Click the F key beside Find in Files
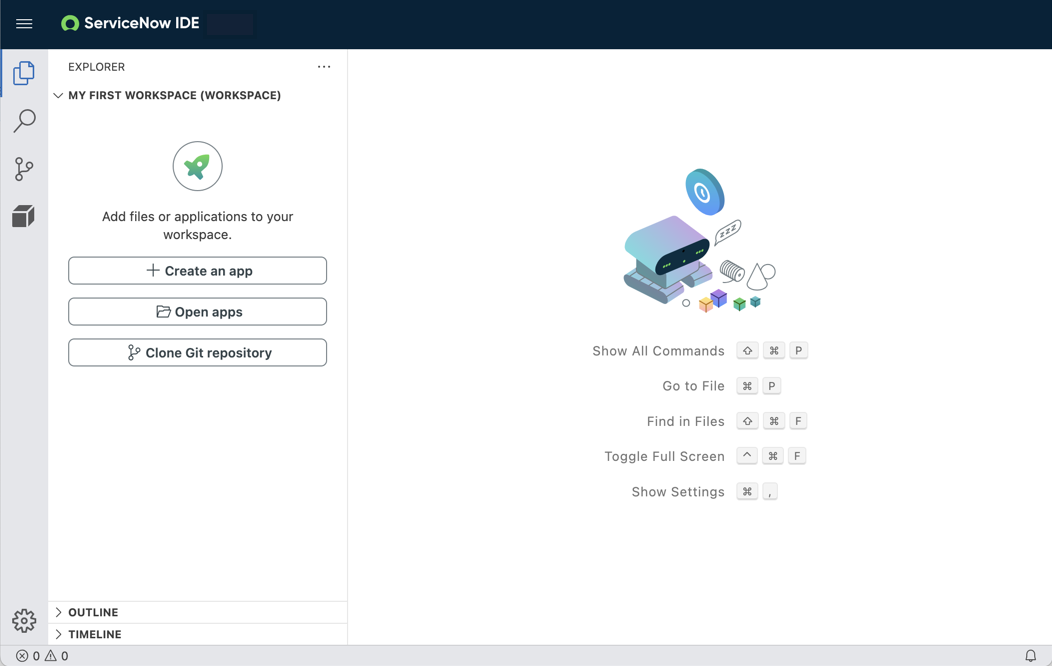The width and height of the screenshot is (1052, 666). 798,421
